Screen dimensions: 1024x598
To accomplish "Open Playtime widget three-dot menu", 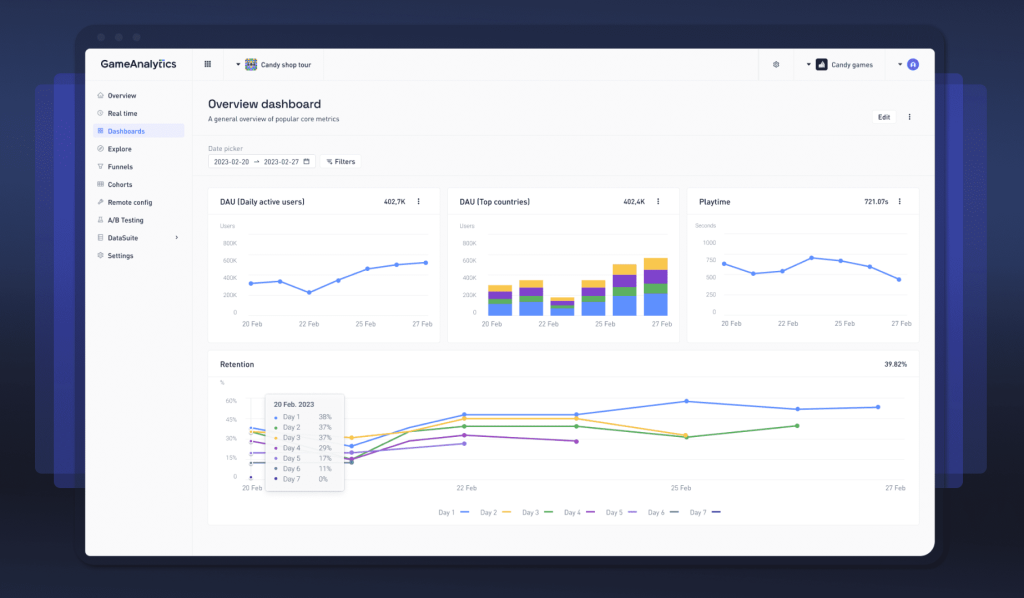I will tap(899, 201).
